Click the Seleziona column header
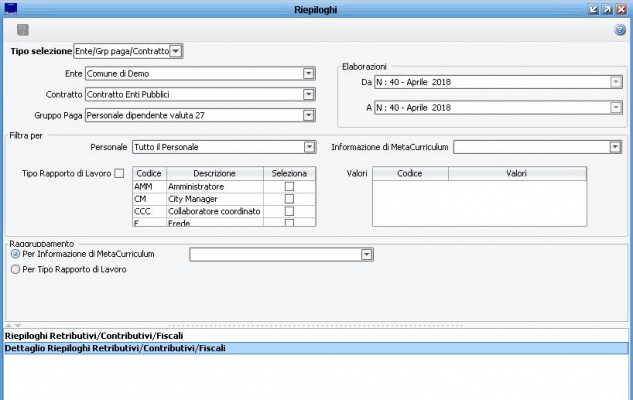 (289, 174)
